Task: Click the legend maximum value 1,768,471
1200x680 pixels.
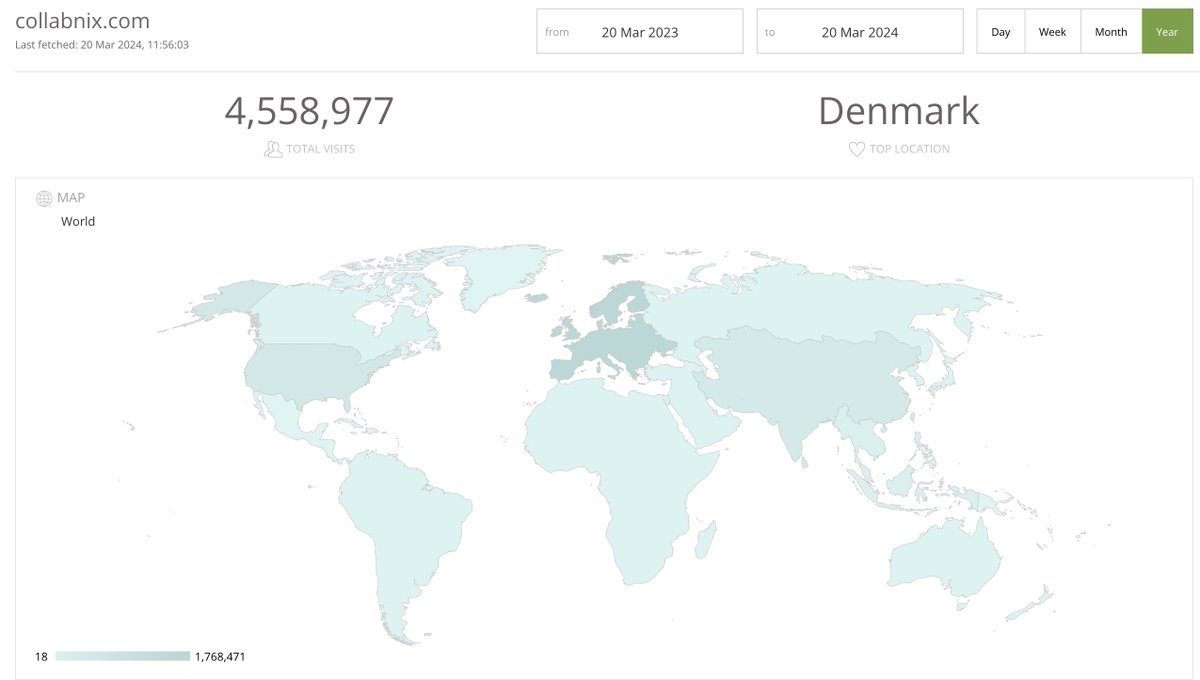Action: pos(221,657)
